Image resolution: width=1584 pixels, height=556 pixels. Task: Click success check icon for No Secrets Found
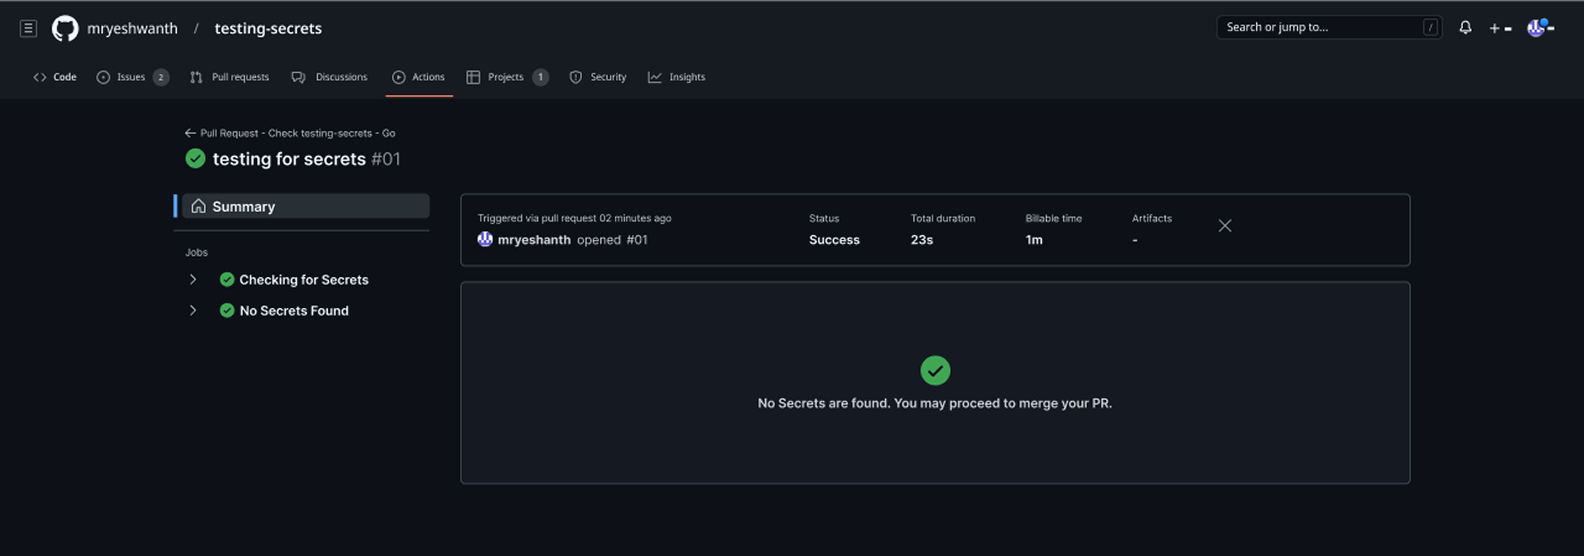227,311
